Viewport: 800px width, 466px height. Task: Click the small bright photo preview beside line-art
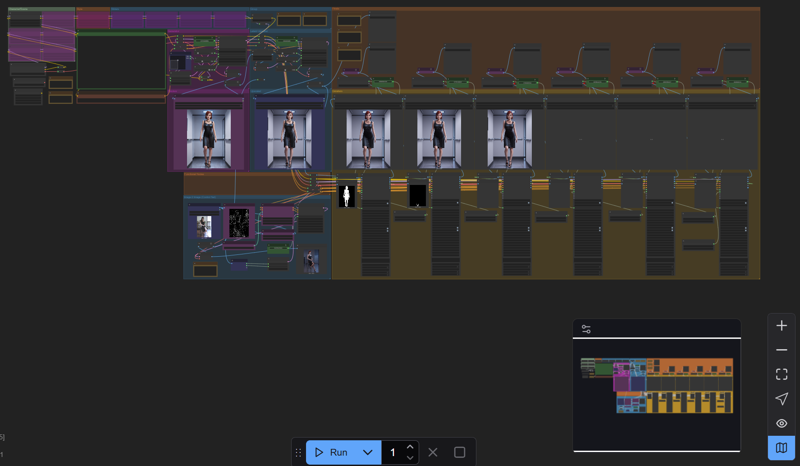[204, 227]
